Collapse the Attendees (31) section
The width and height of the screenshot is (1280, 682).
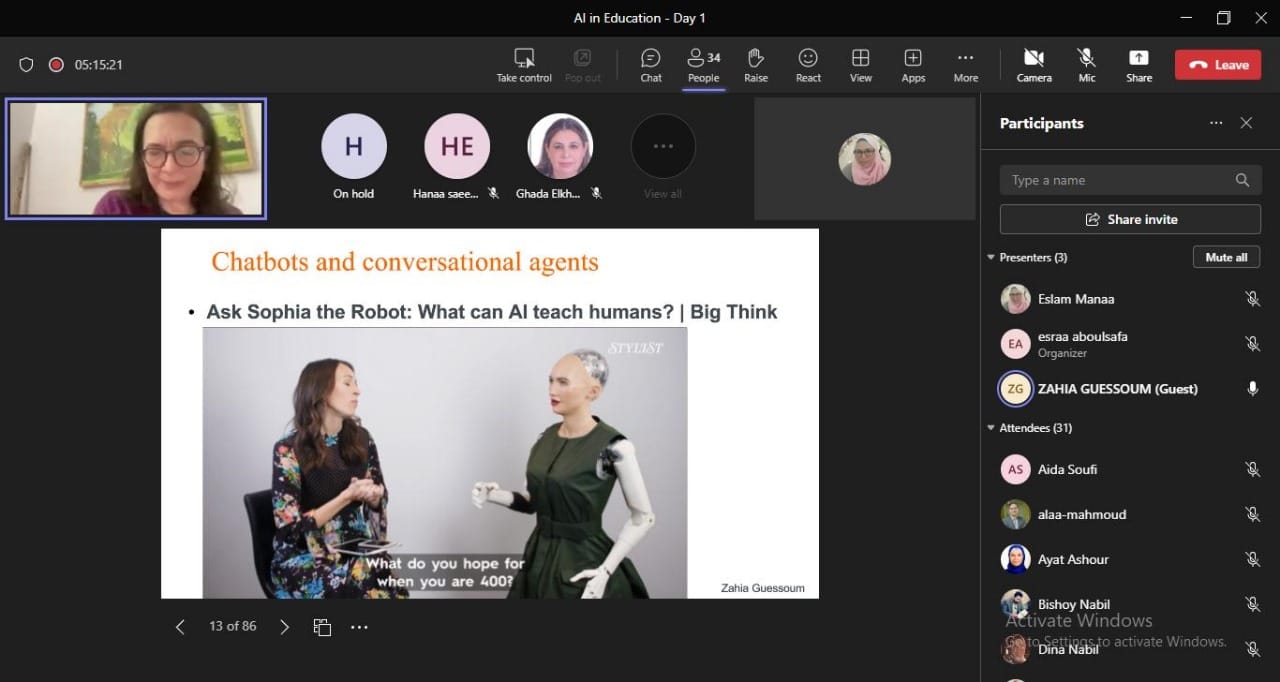coord(991,428)
